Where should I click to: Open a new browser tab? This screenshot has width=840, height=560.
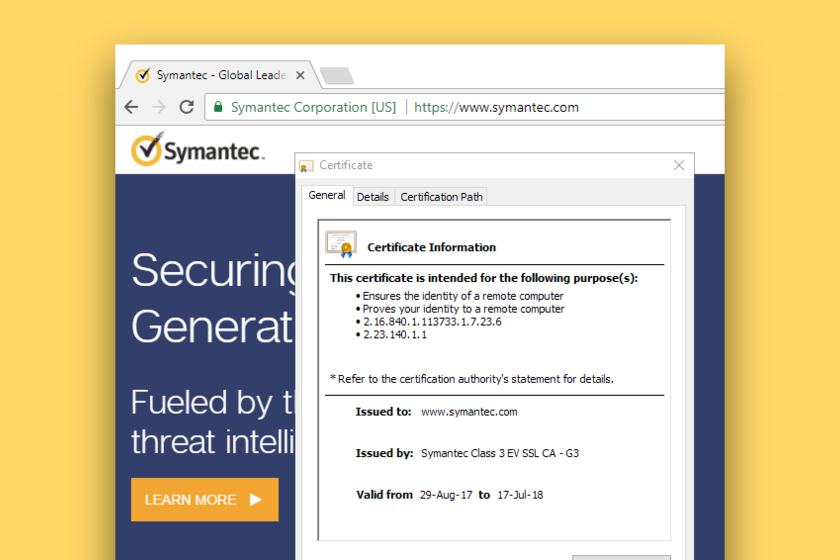[336, 76]
